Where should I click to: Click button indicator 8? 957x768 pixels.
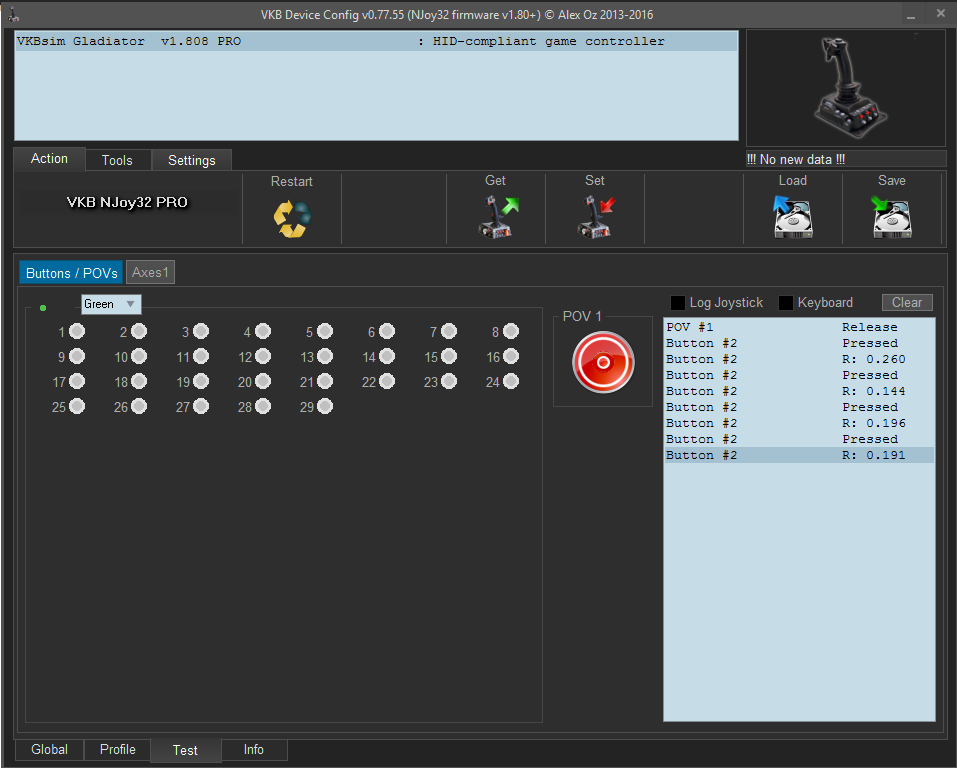click(x=511, y=331)
